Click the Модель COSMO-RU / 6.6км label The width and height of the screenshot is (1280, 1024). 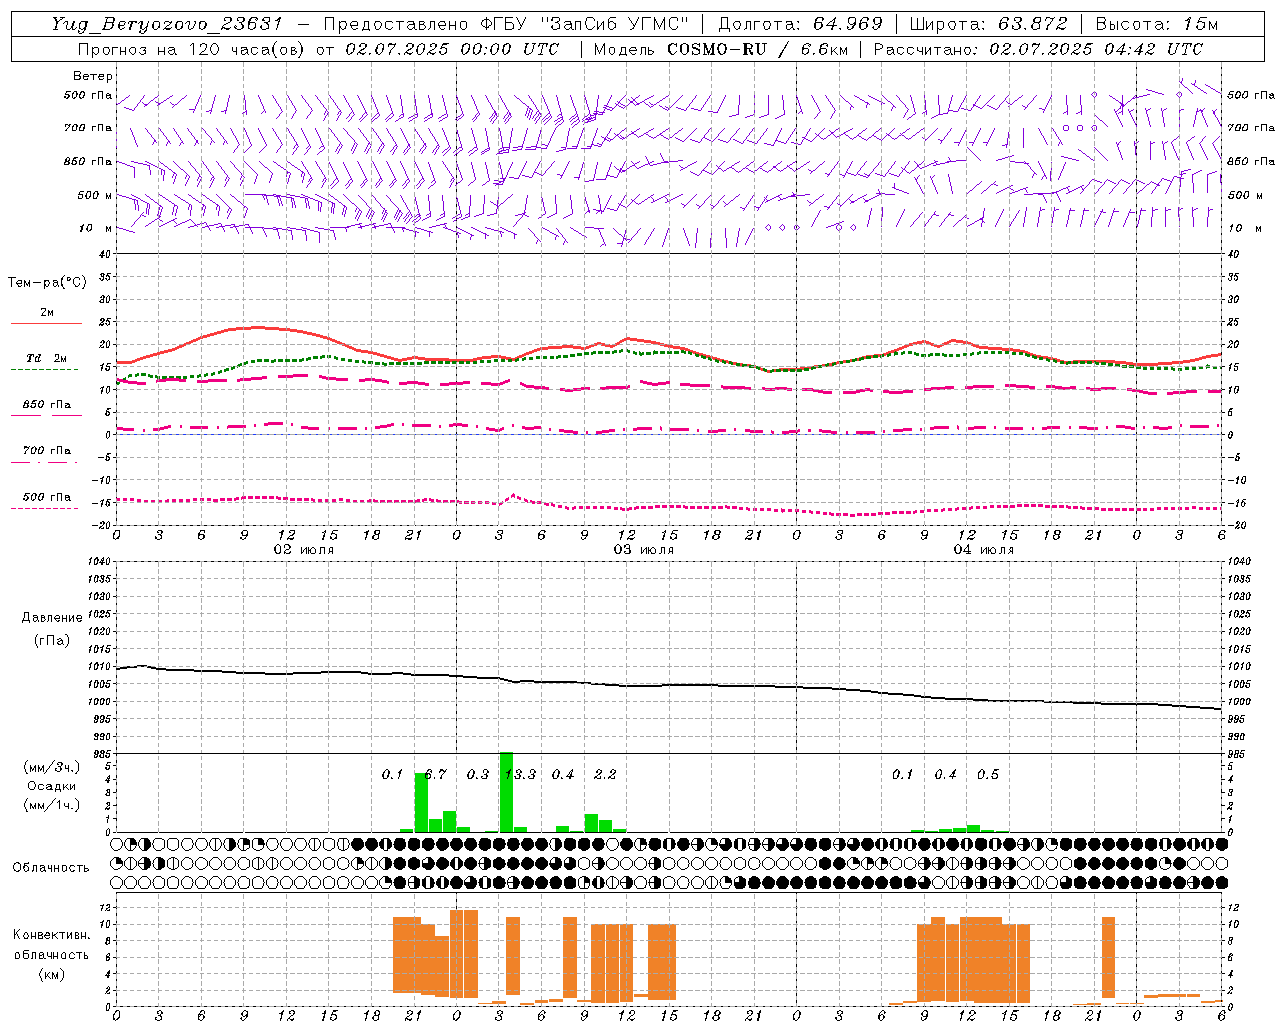(720, 49)
